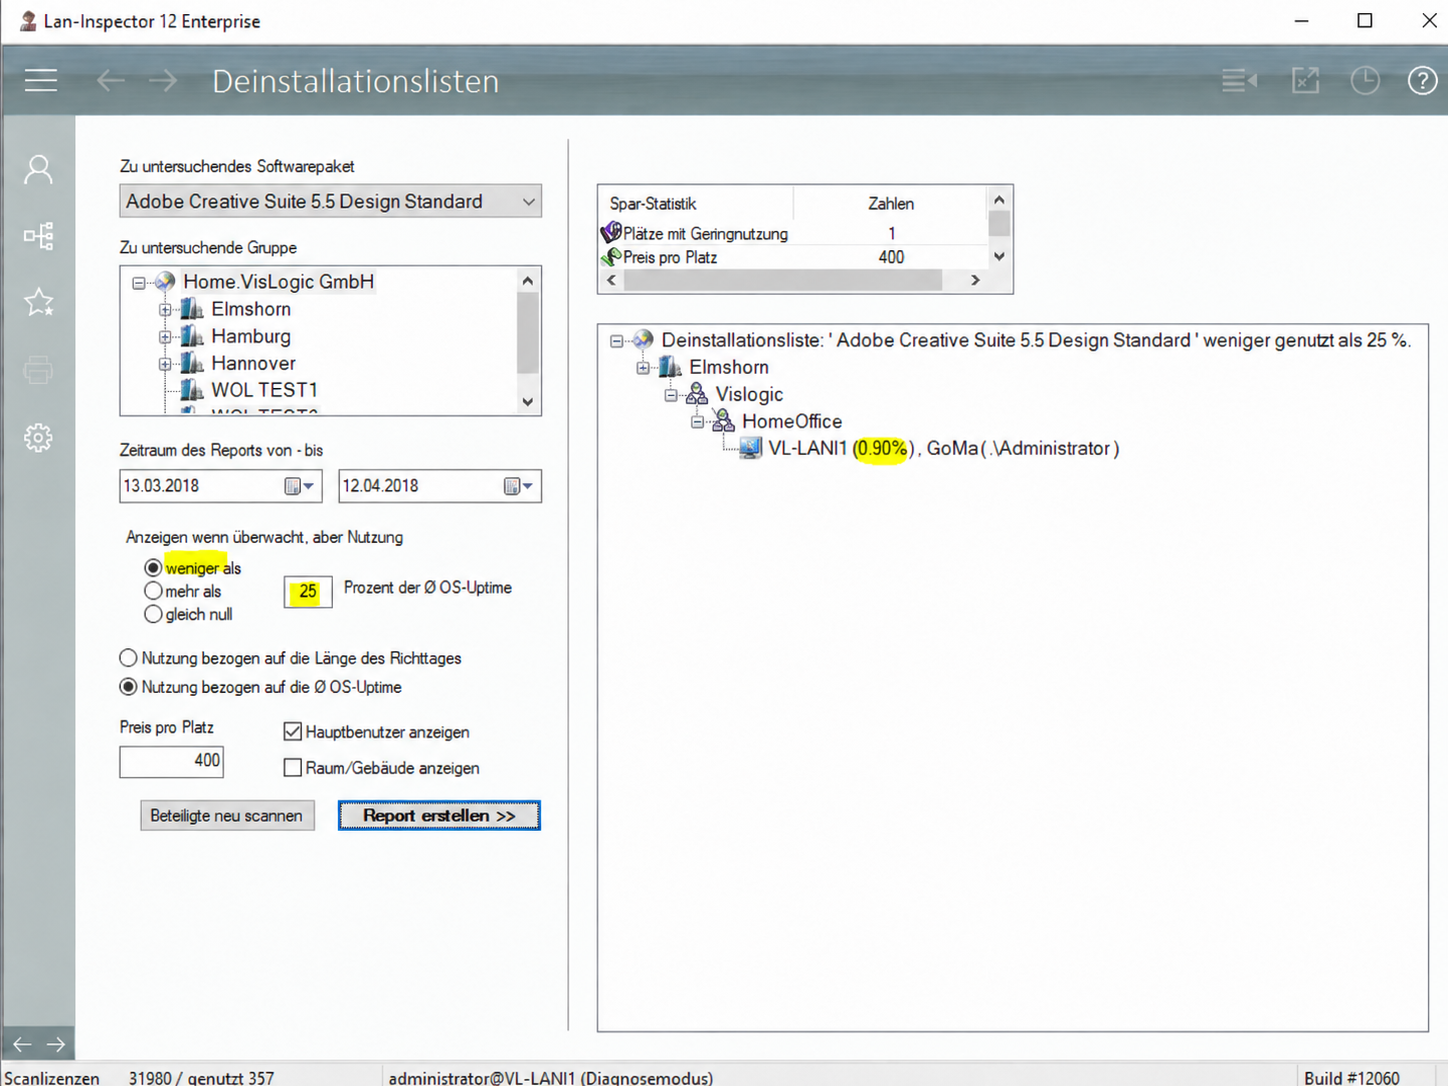Click the Hamburg building icon in group tree
This screenshot has height=1086, width=1448.
[192, 336]
